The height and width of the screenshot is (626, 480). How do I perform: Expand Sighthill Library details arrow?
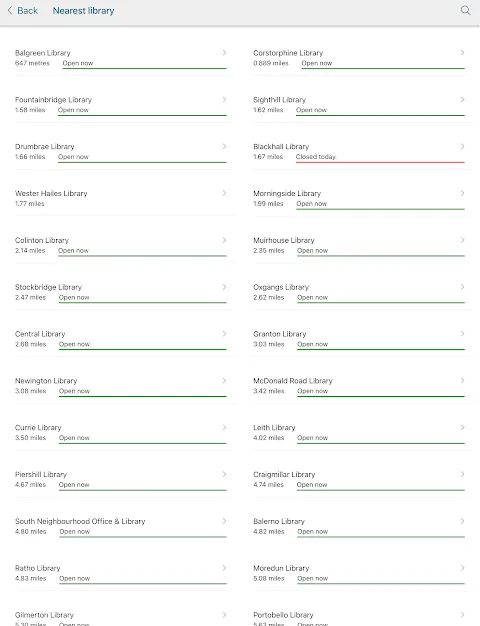[x=462, y=99]
